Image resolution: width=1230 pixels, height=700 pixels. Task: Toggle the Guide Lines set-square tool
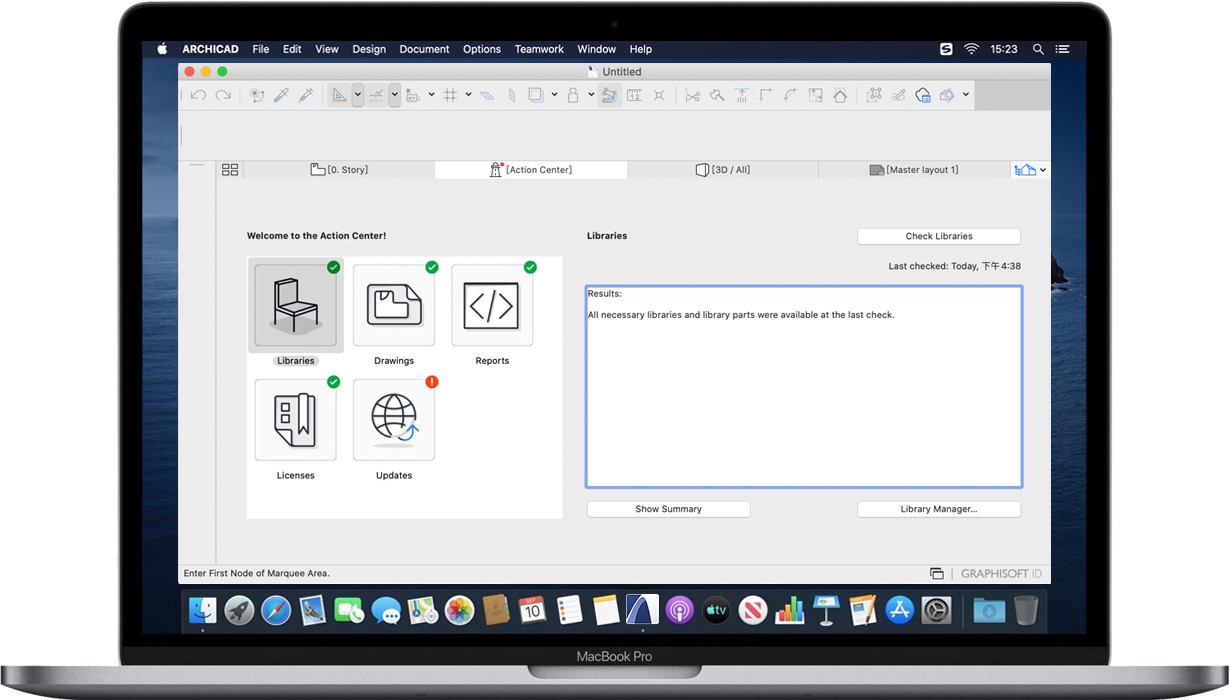338,94
